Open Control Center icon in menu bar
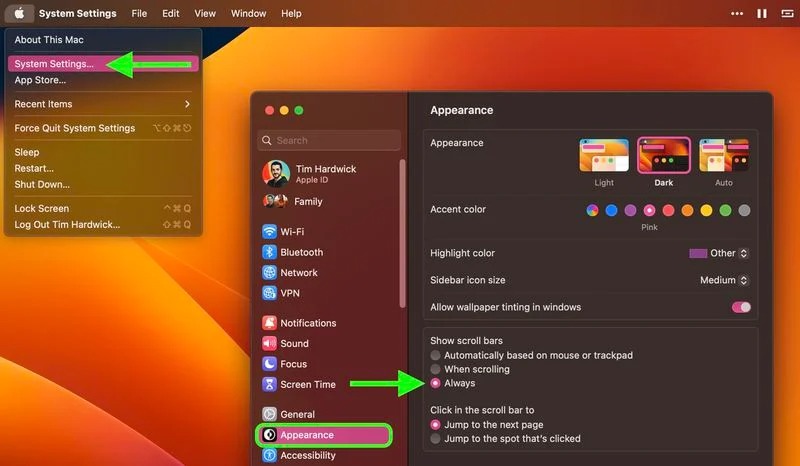 (787, 13)
